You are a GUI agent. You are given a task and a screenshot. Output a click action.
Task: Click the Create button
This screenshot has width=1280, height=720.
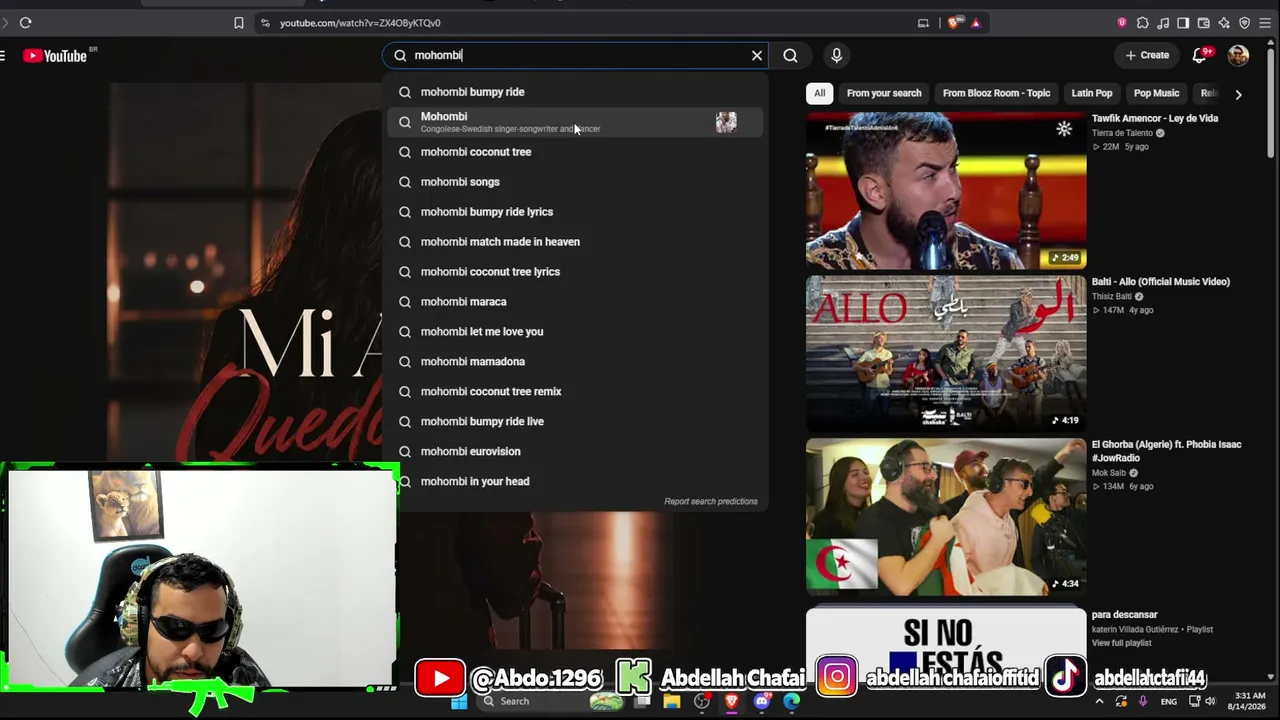[x=1147, y=56]
